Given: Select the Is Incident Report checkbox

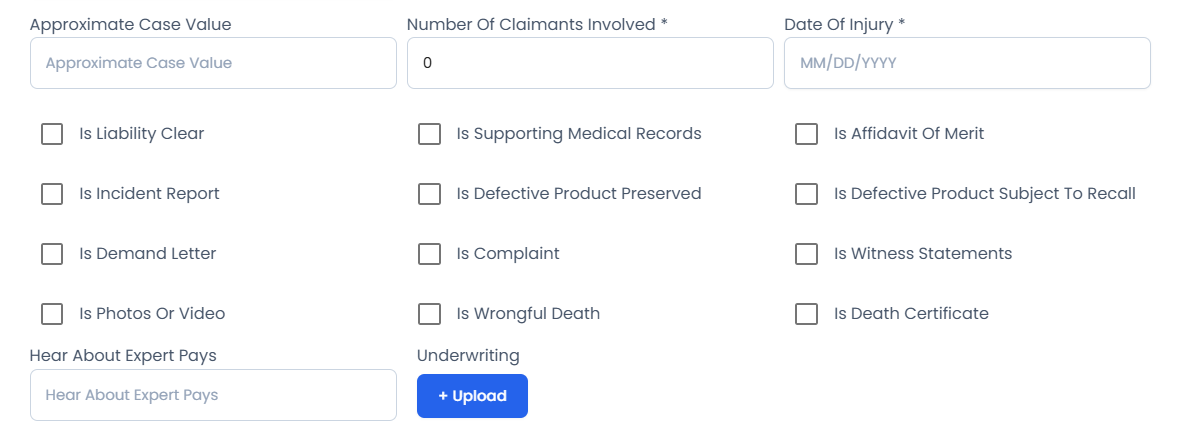Looking at the screenshot, I should (x=52, y=194).
